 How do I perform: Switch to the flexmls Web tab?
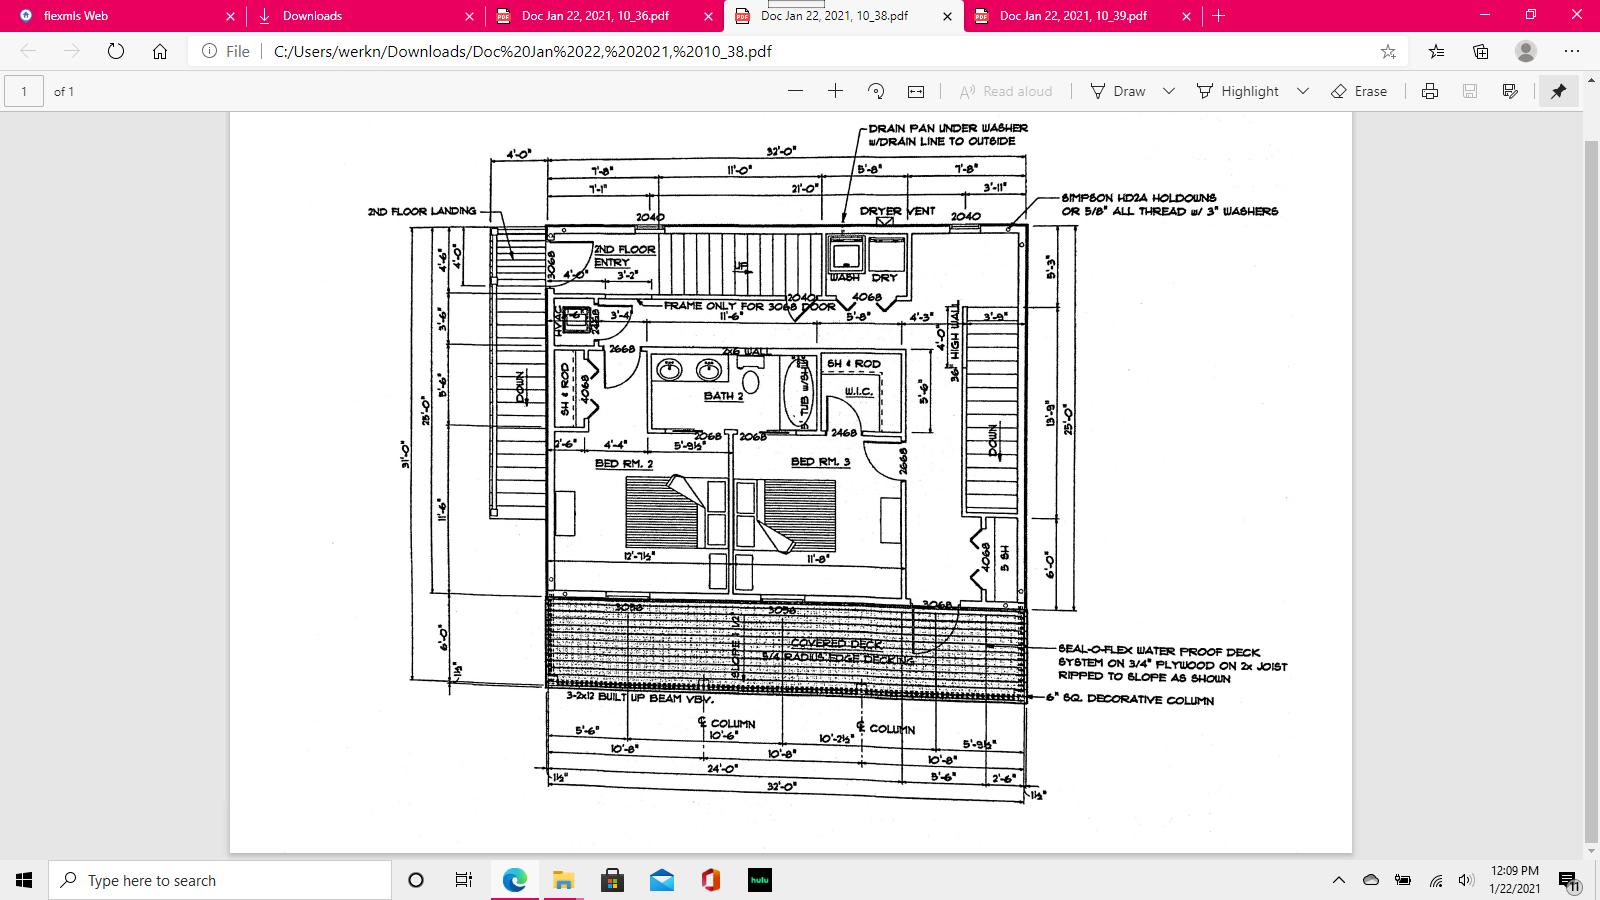coord(120,16)
